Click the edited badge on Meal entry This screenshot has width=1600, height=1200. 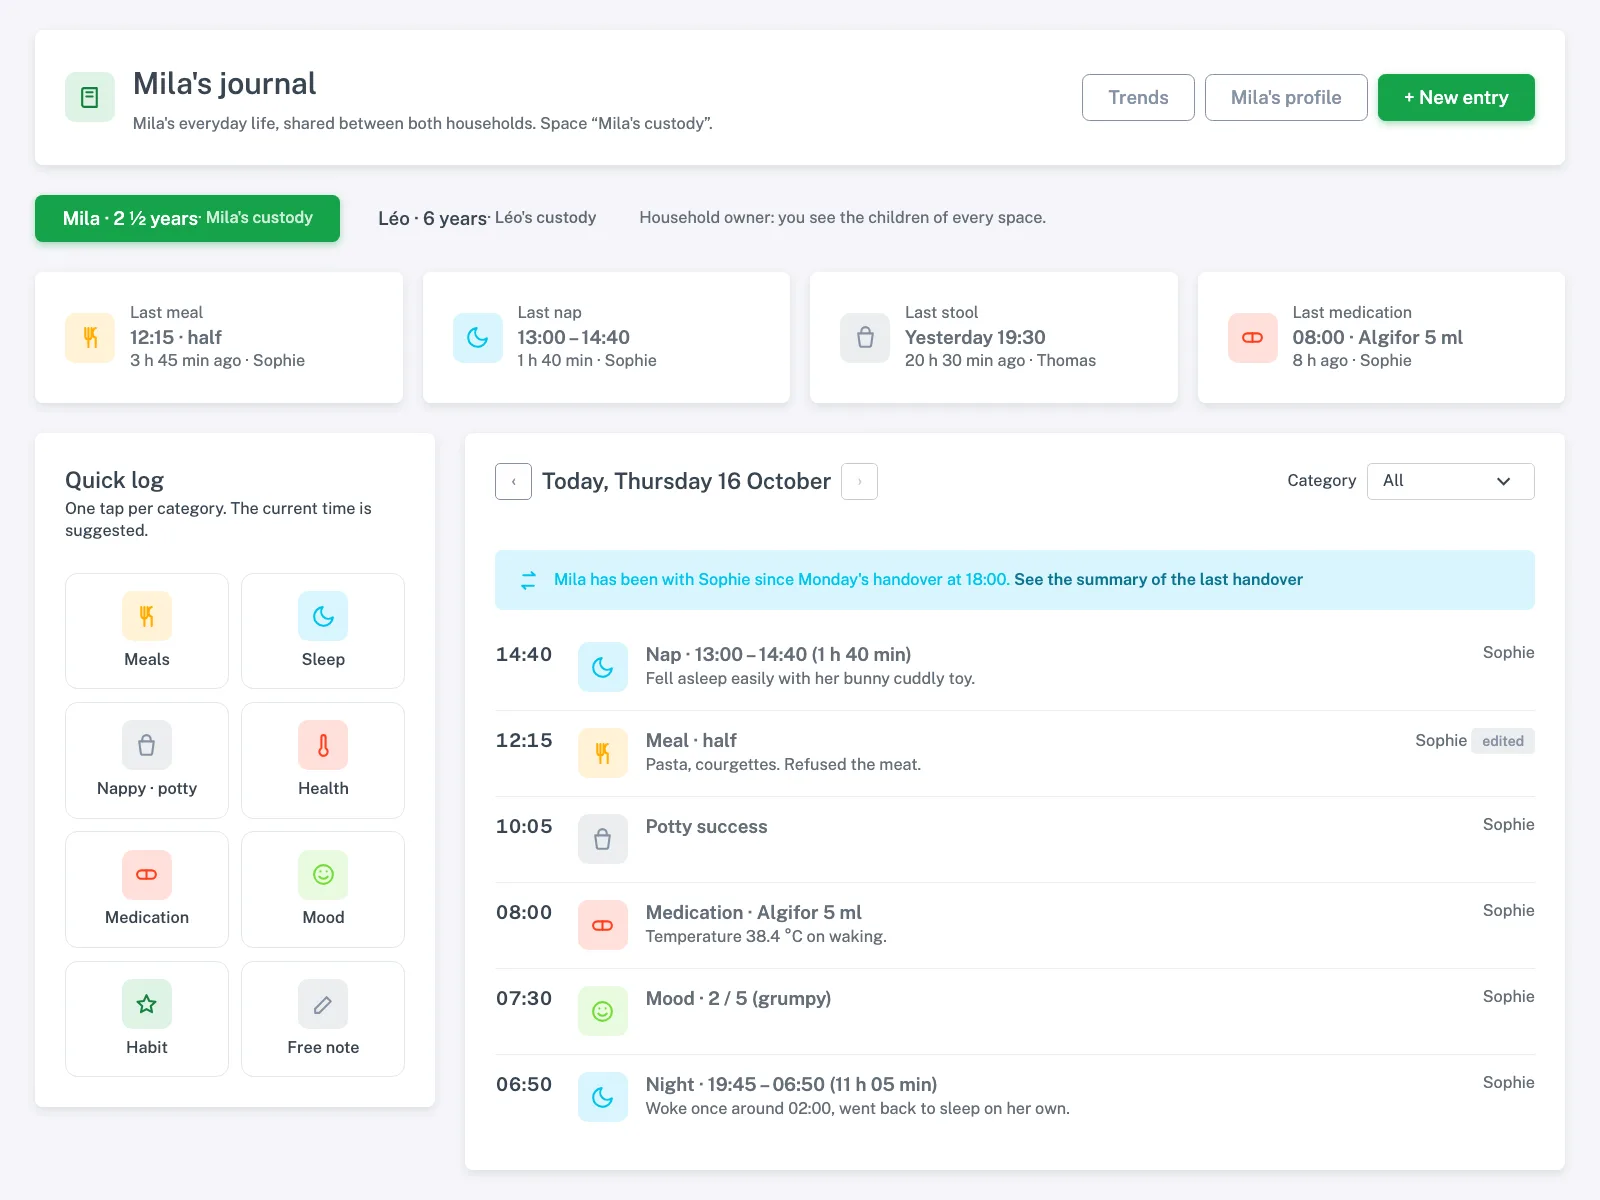pyautogui.click(x=1503, y=741)
